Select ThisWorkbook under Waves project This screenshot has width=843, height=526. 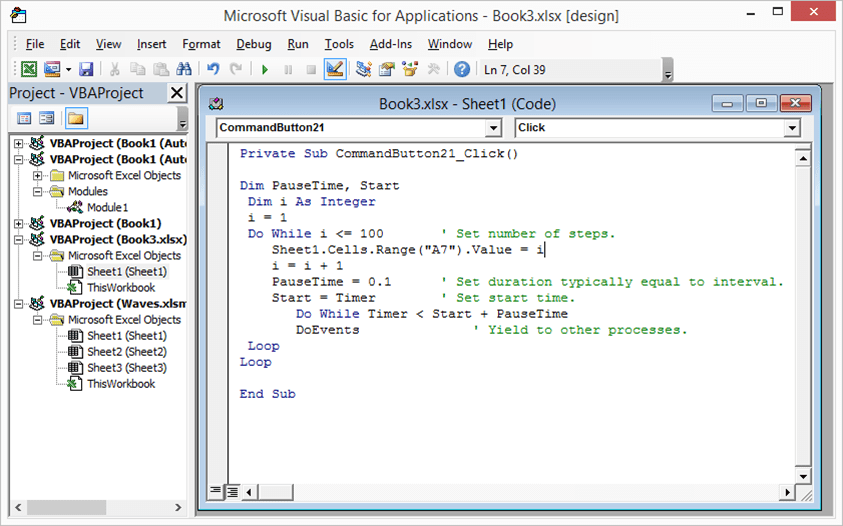[x=121, y=384]
